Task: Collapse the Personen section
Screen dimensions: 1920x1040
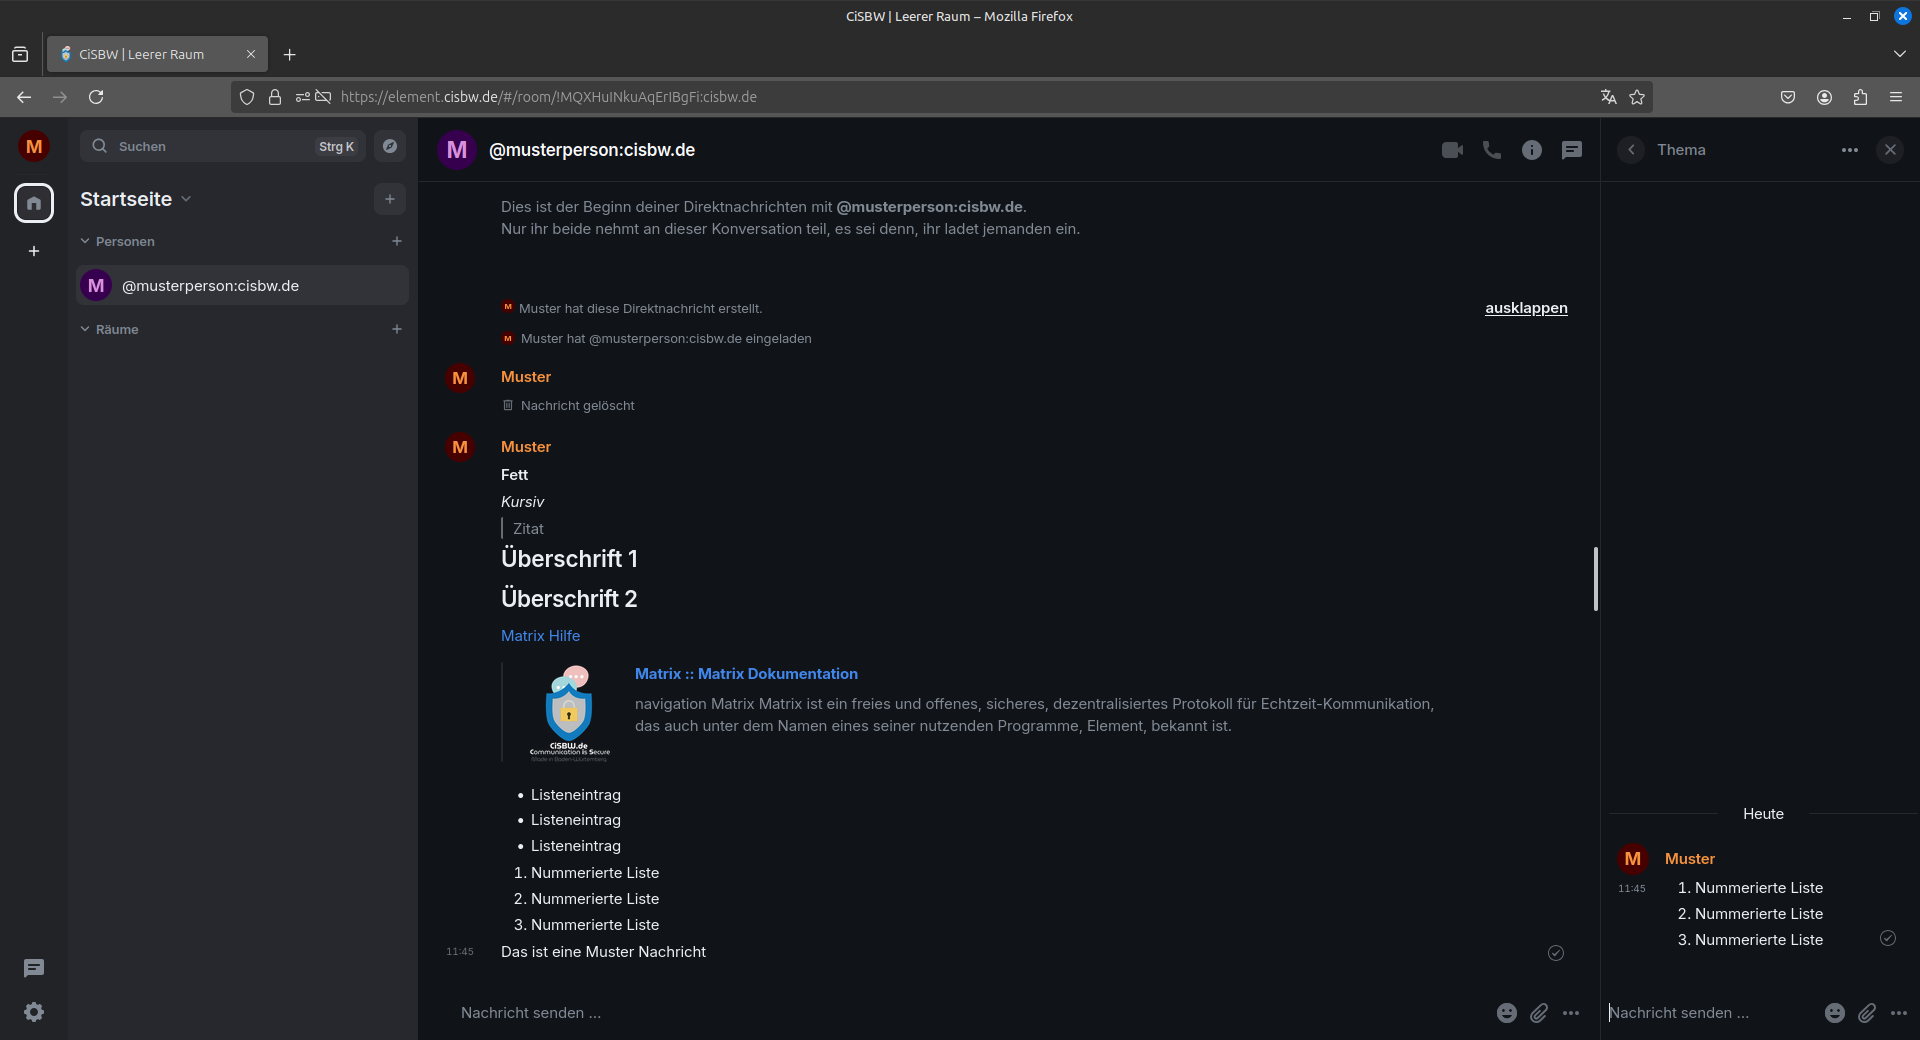Action: tap(84, 241)
